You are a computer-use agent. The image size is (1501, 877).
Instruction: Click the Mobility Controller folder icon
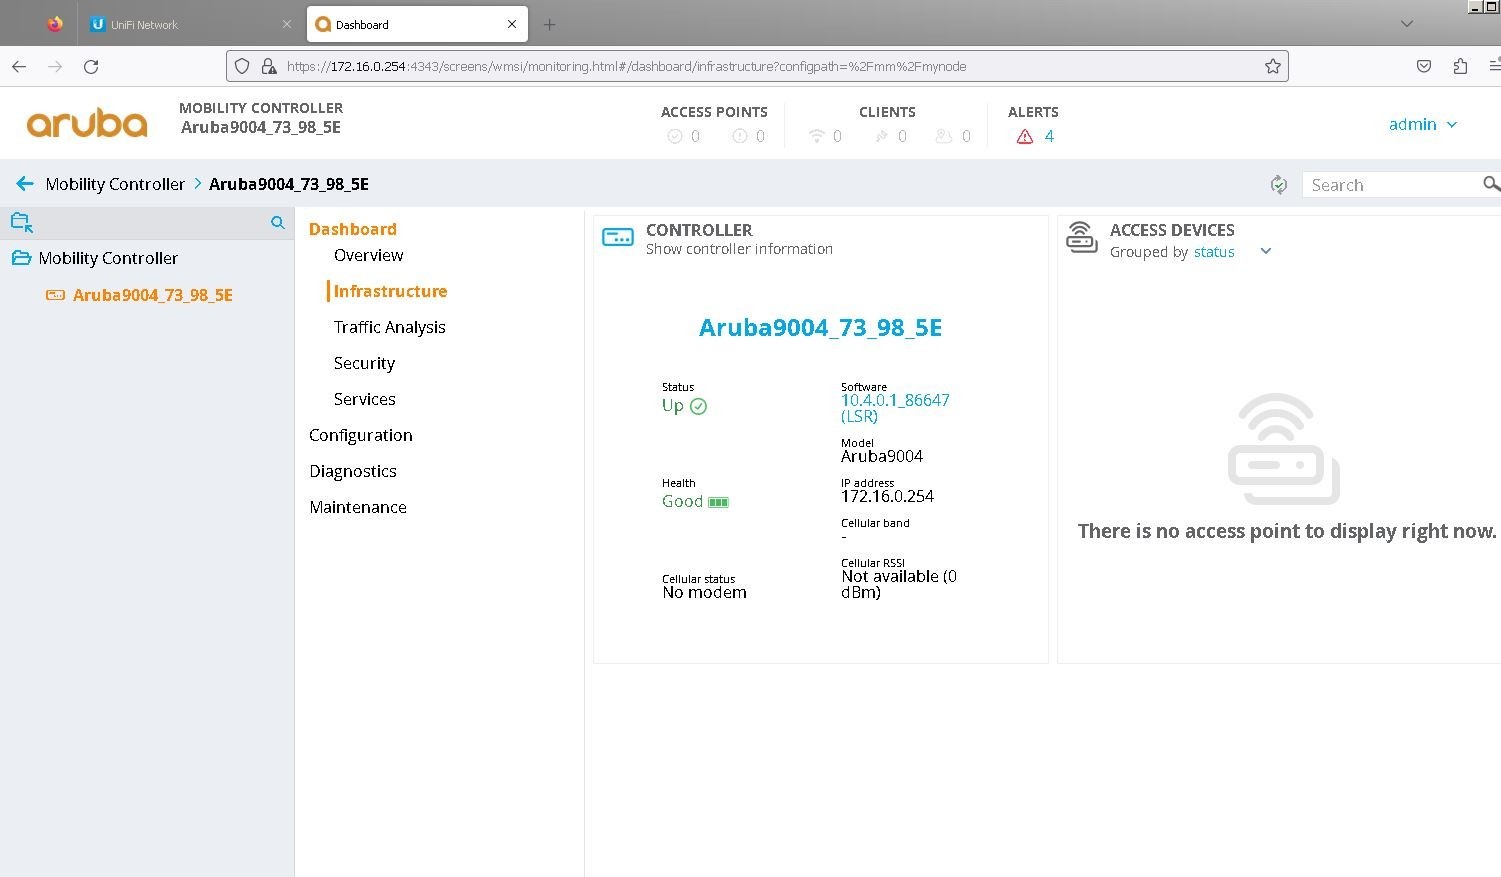(21, 258)
